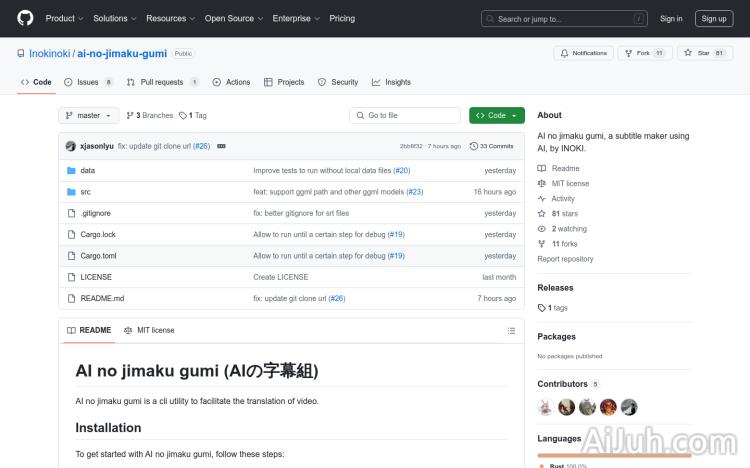Open the 1 tags link under Releases

[x=552, y=308]
